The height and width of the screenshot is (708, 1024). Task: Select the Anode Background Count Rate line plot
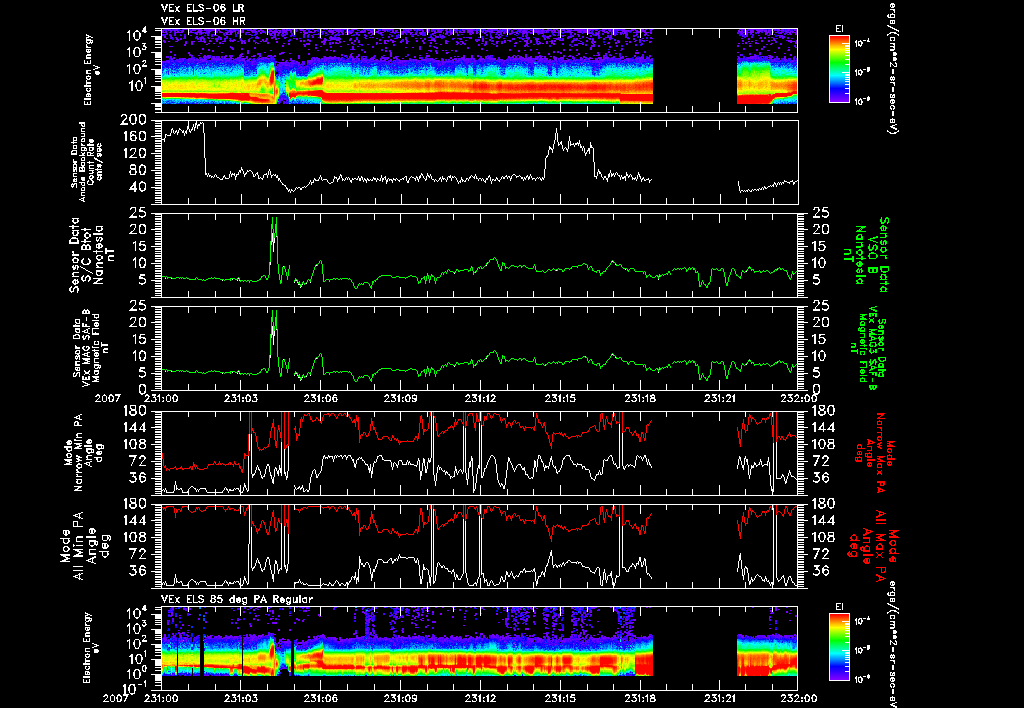pyautogui.click(x=479, y=162)
